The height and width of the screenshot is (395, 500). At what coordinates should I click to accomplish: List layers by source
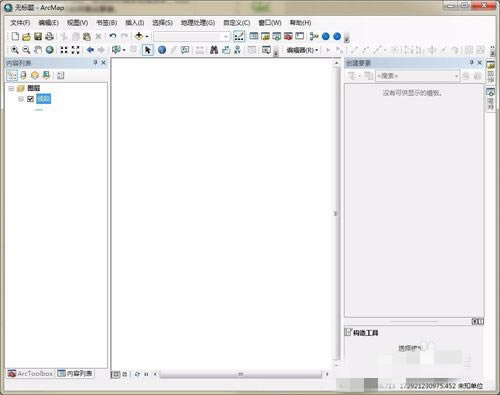[23, 75]
